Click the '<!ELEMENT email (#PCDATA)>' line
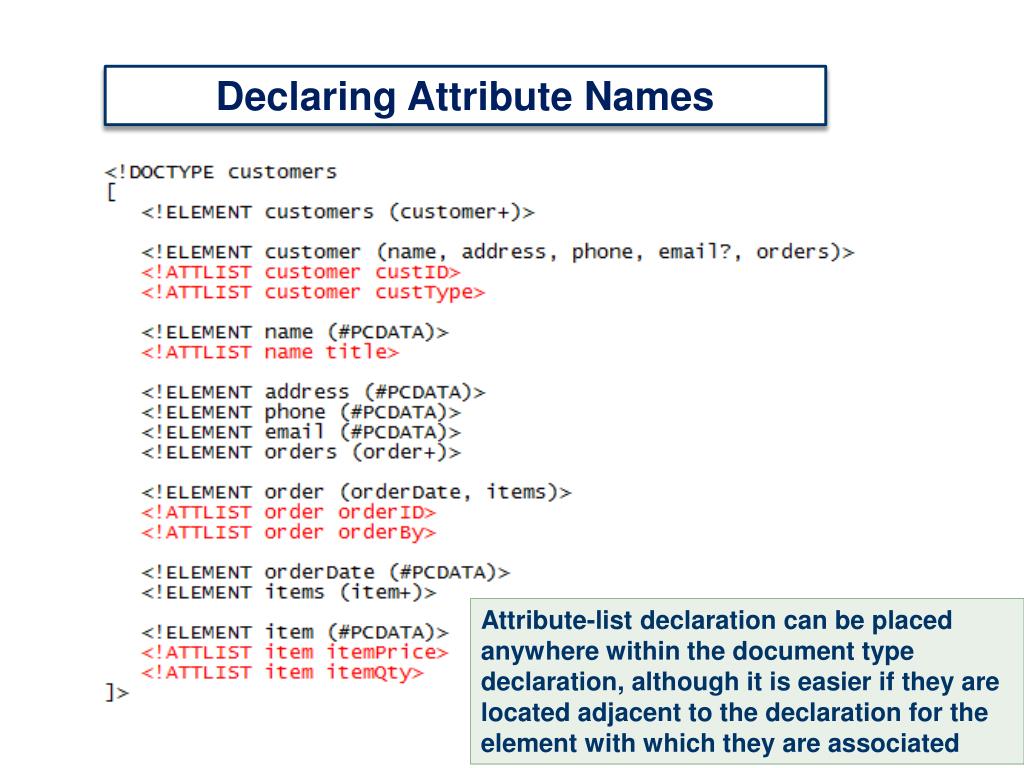This screenshot has width=1024, height=768. click(x=301, y=432)
